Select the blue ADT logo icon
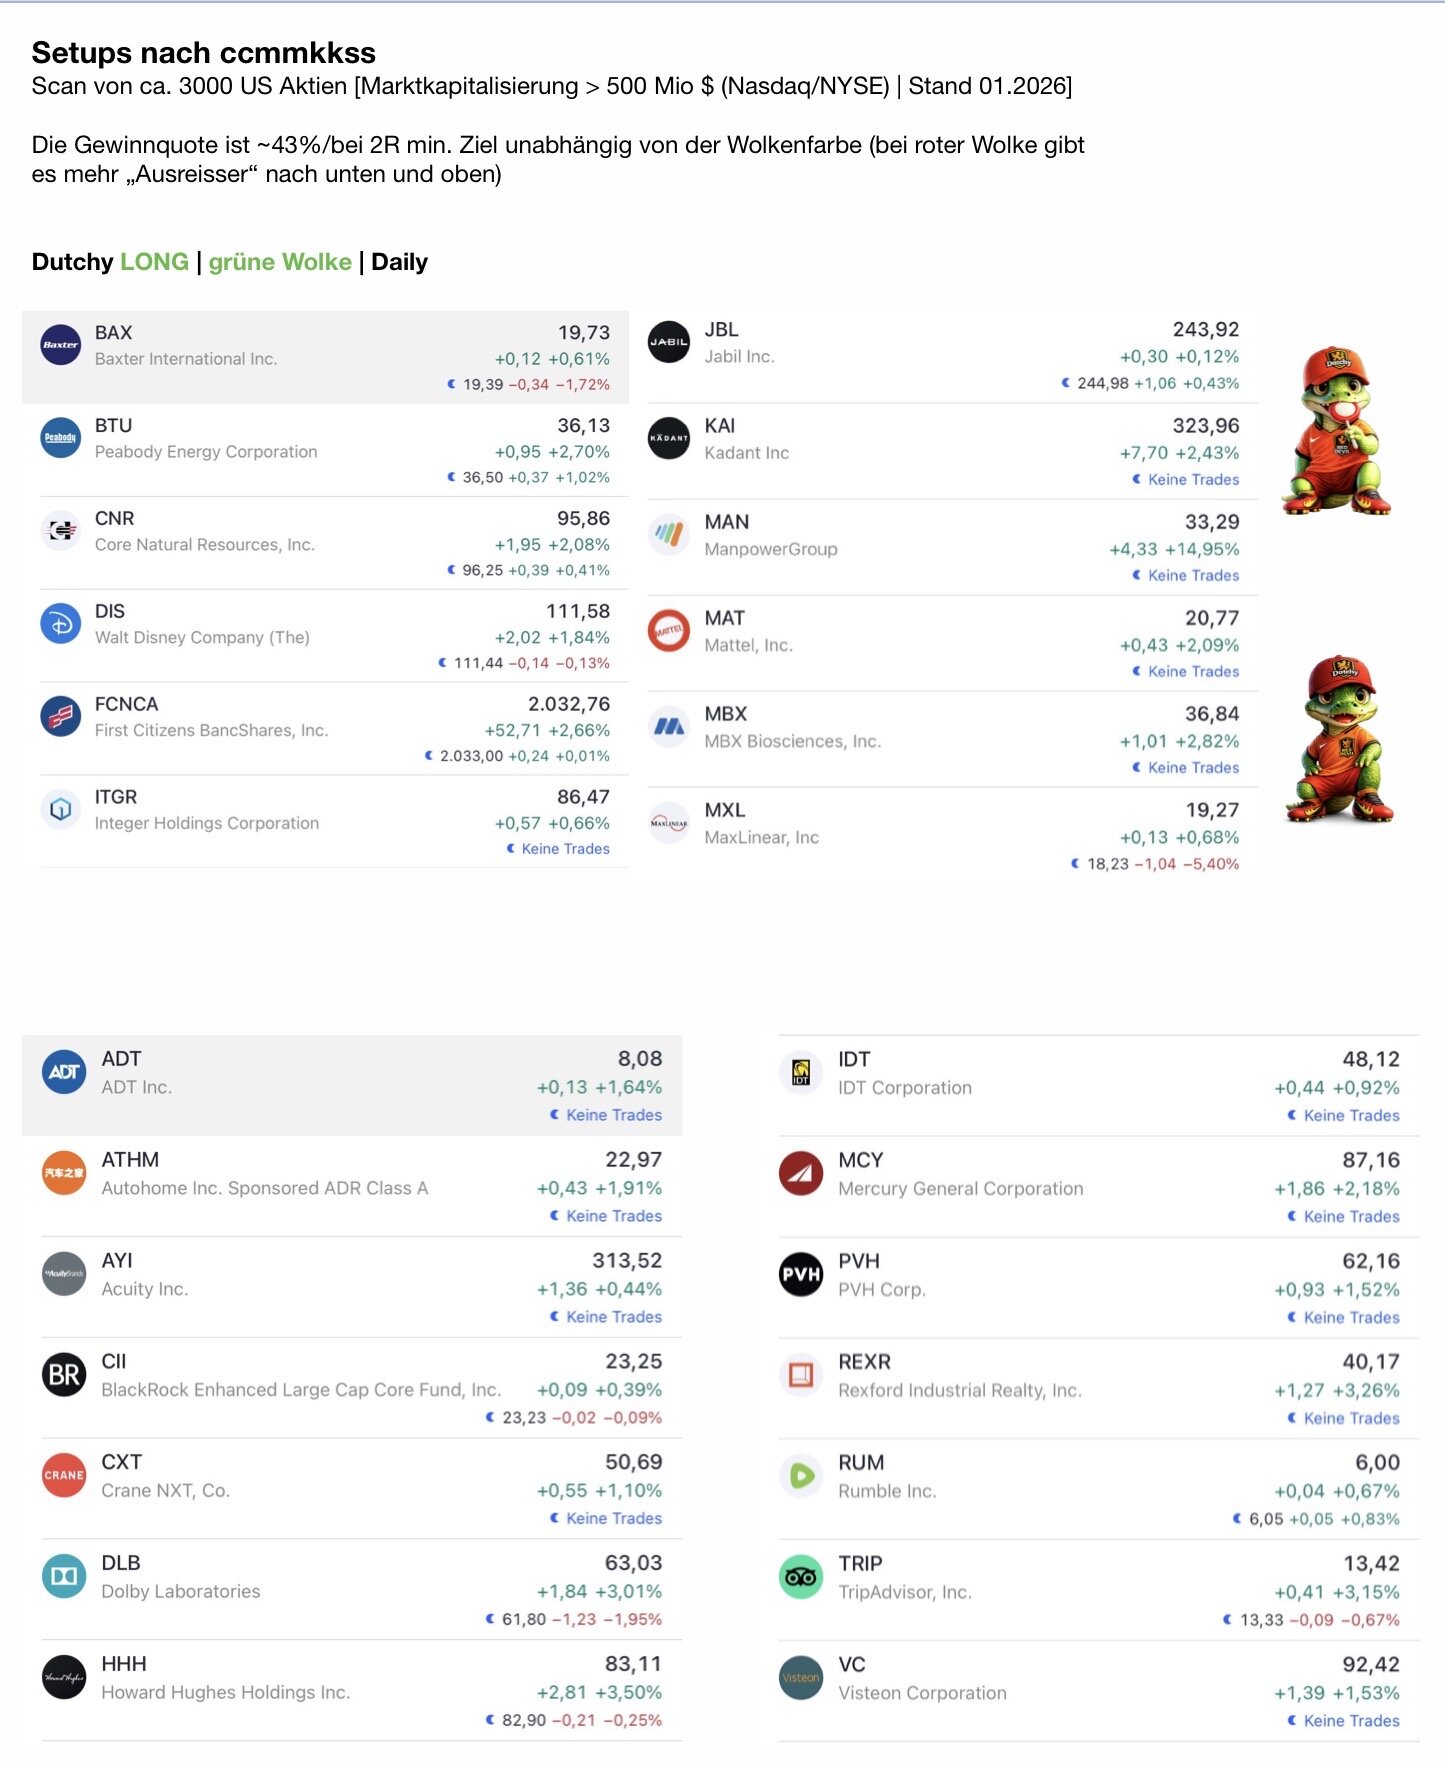Image resolution: width=1445 pixels, height=1765 pixels. pos(64,1072)
